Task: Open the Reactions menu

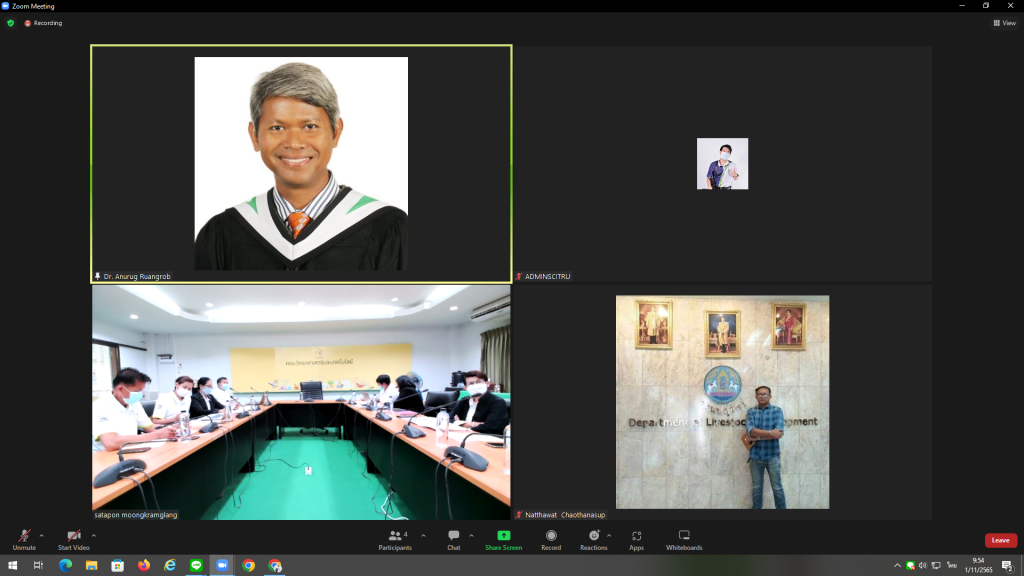Action: click(x=593, y=539)
